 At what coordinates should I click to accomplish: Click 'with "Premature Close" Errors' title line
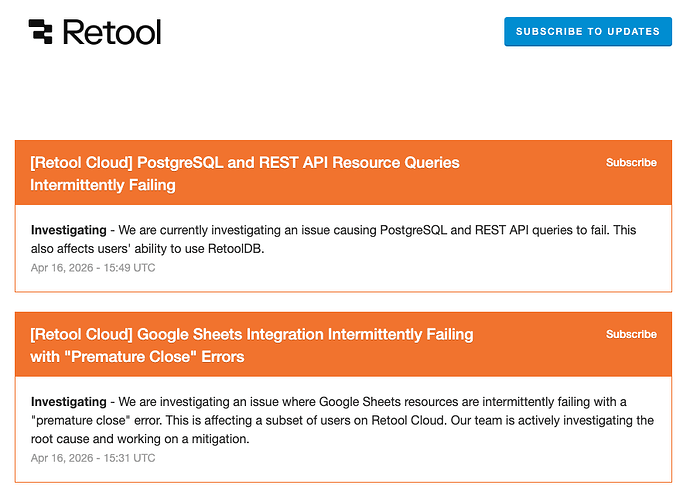coord(137,357)
